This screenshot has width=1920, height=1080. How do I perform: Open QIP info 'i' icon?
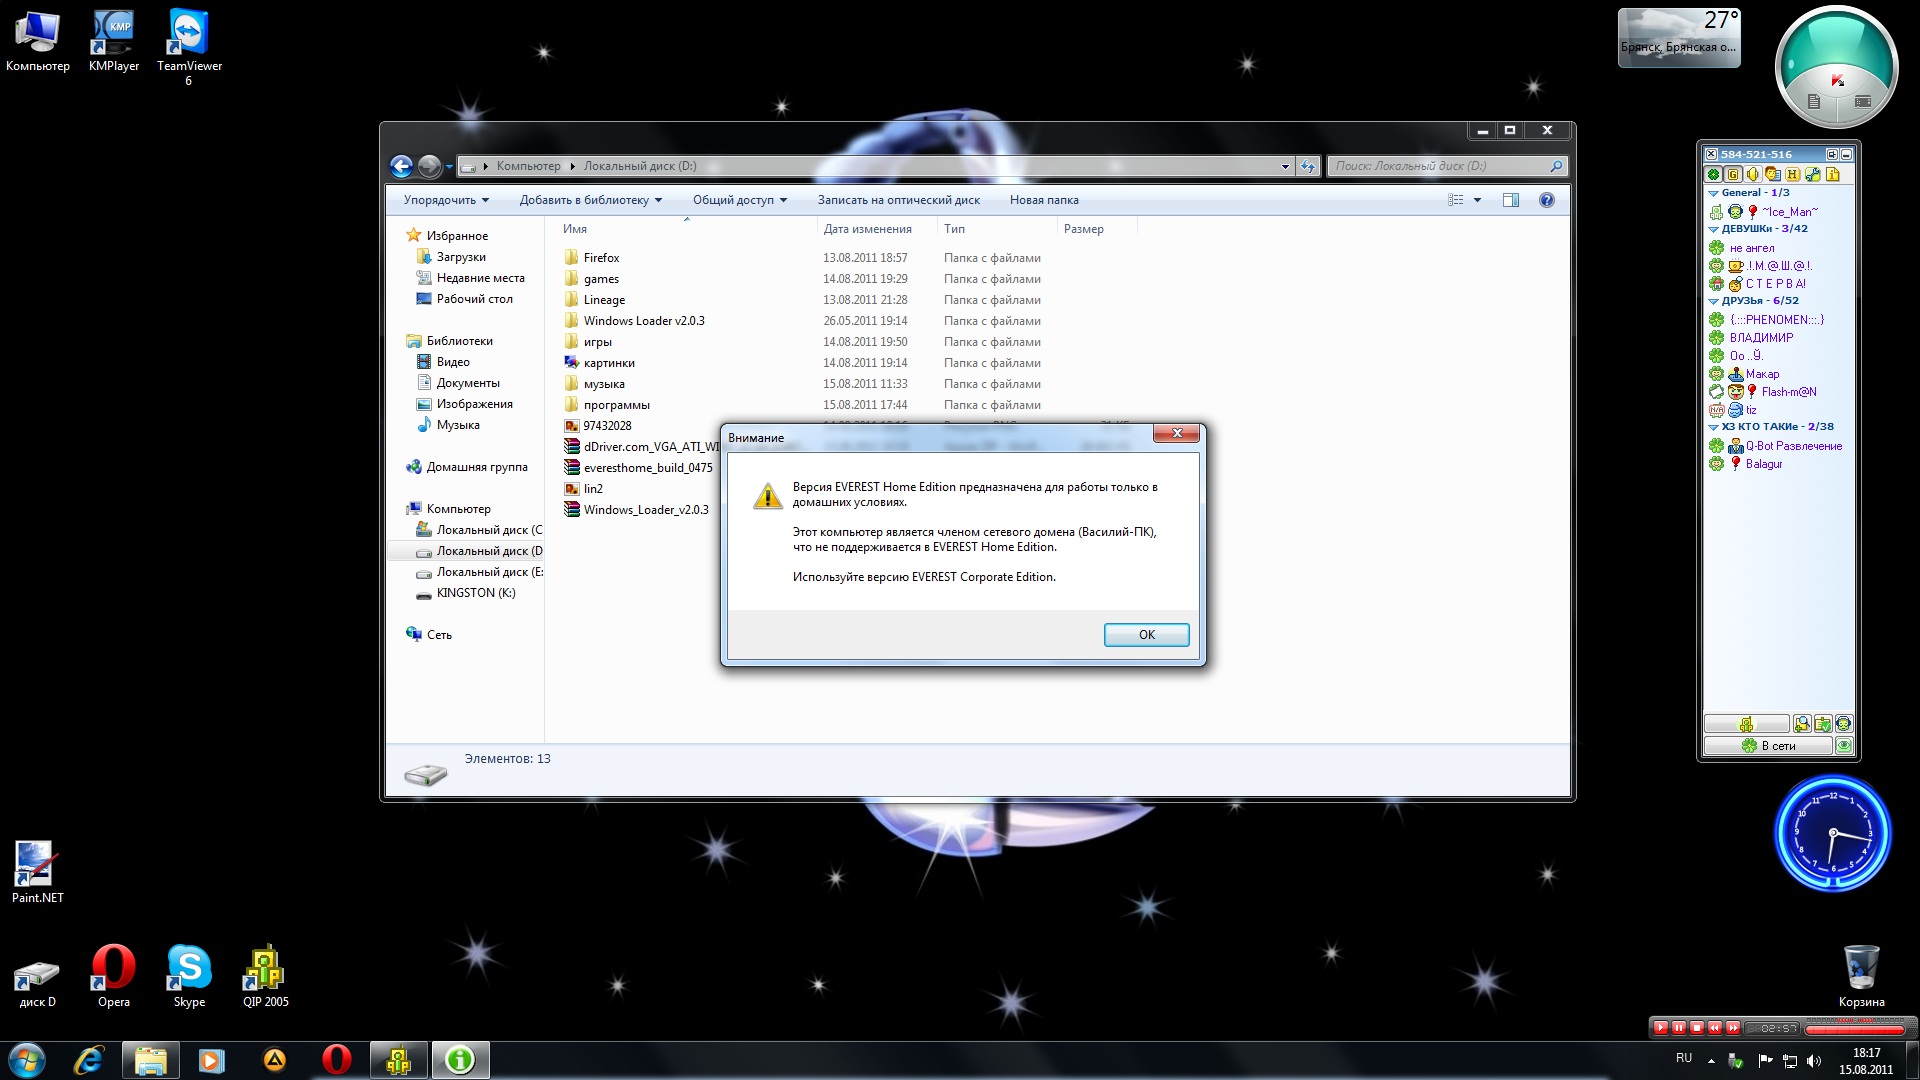click(1833, 174)
